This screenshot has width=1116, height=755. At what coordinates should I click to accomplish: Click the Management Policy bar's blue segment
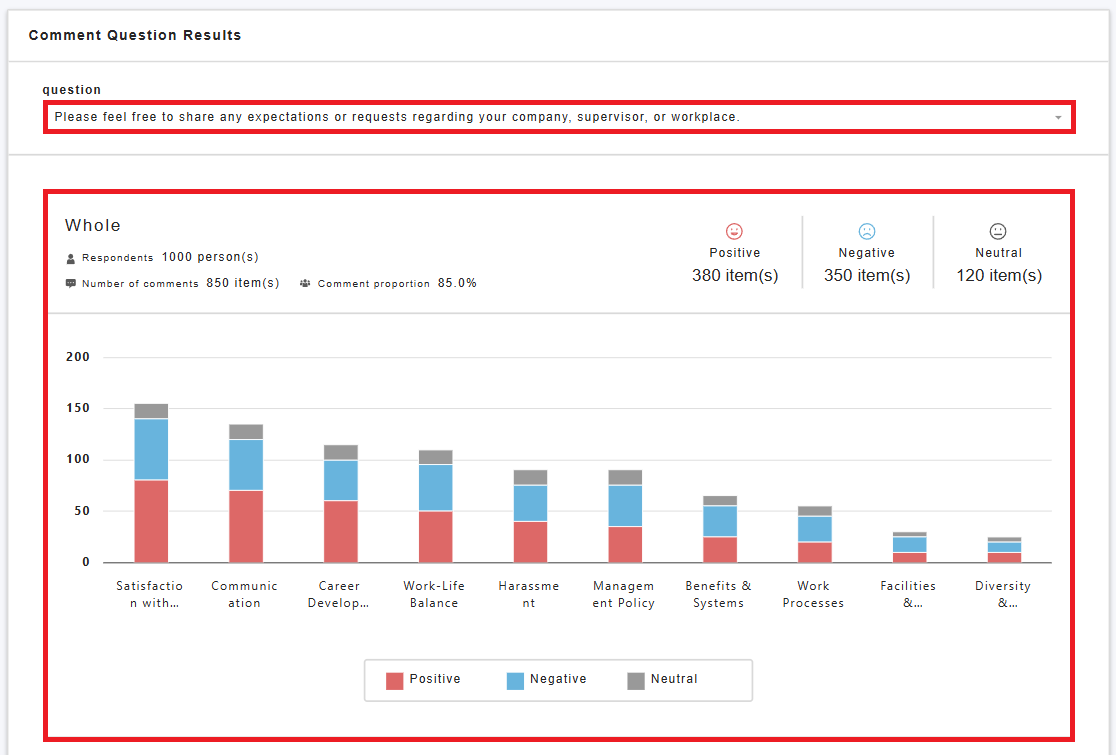[x=625, y=506]
